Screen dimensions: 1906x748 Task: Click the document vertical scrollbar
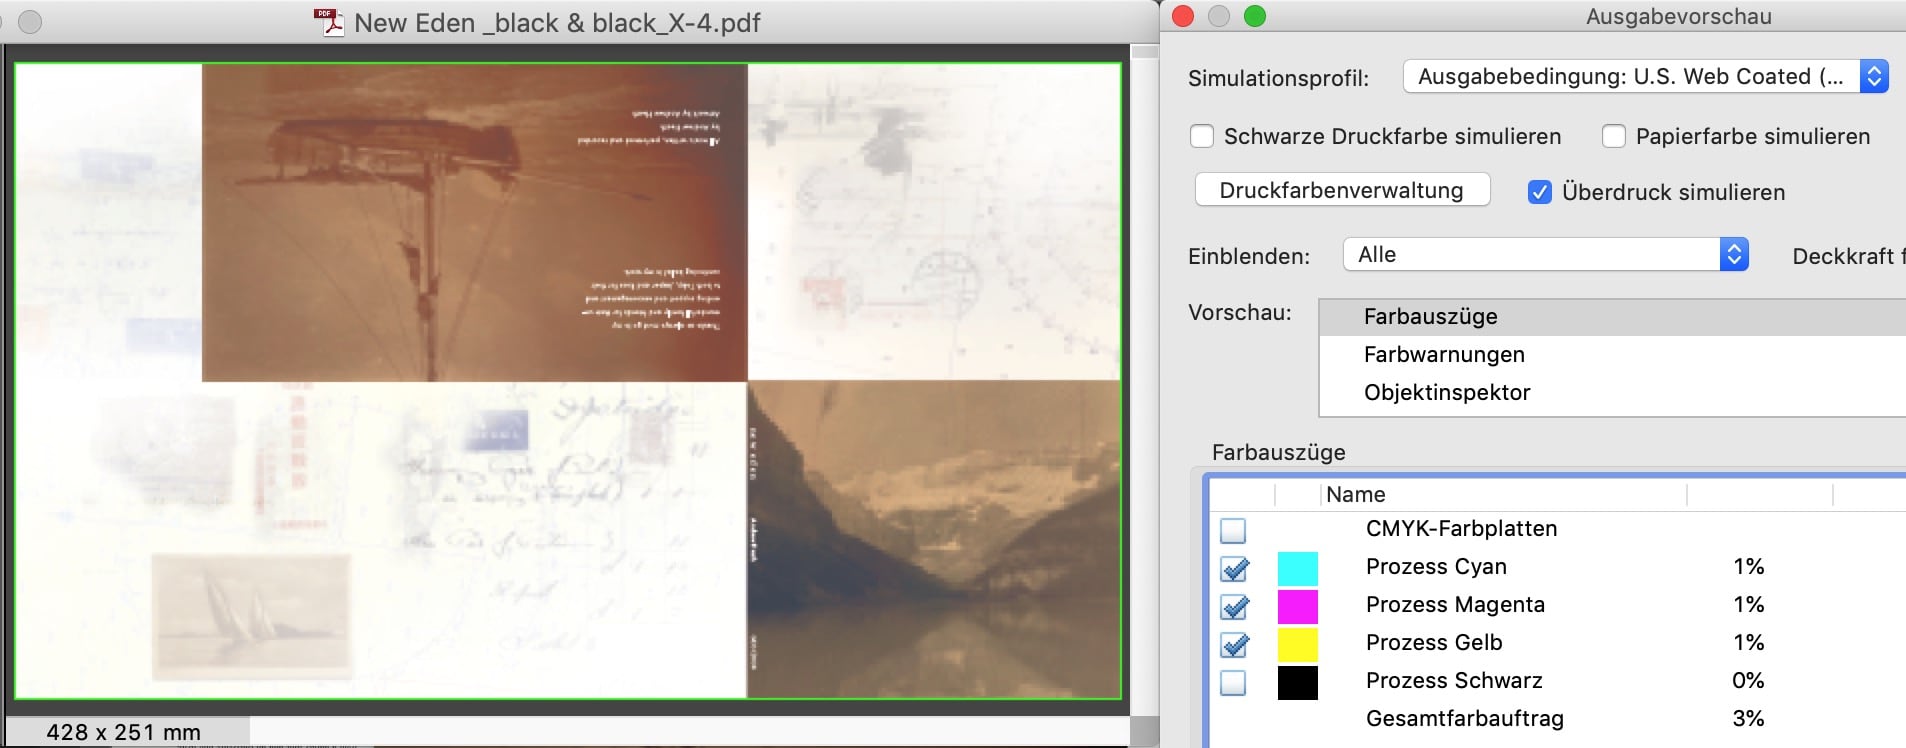(x=1143, y=380)
